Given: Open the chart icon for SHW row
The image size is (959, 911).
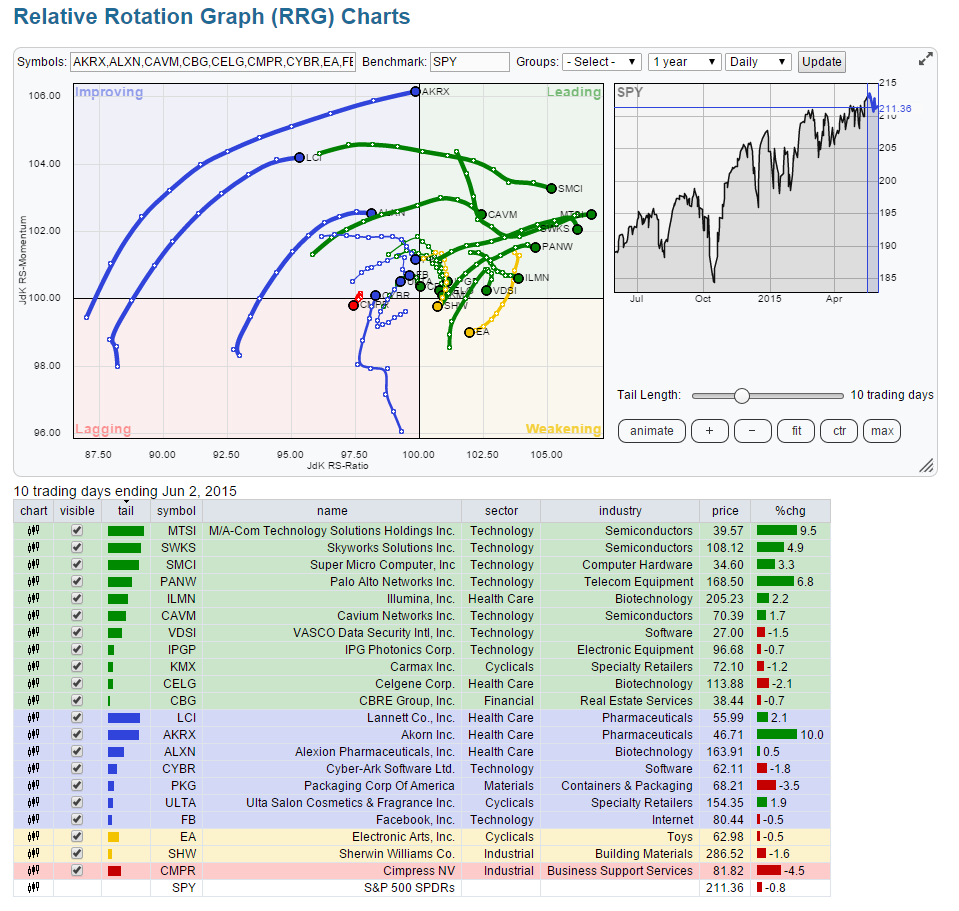Looking at the screenshot, I should click(34, 854).
